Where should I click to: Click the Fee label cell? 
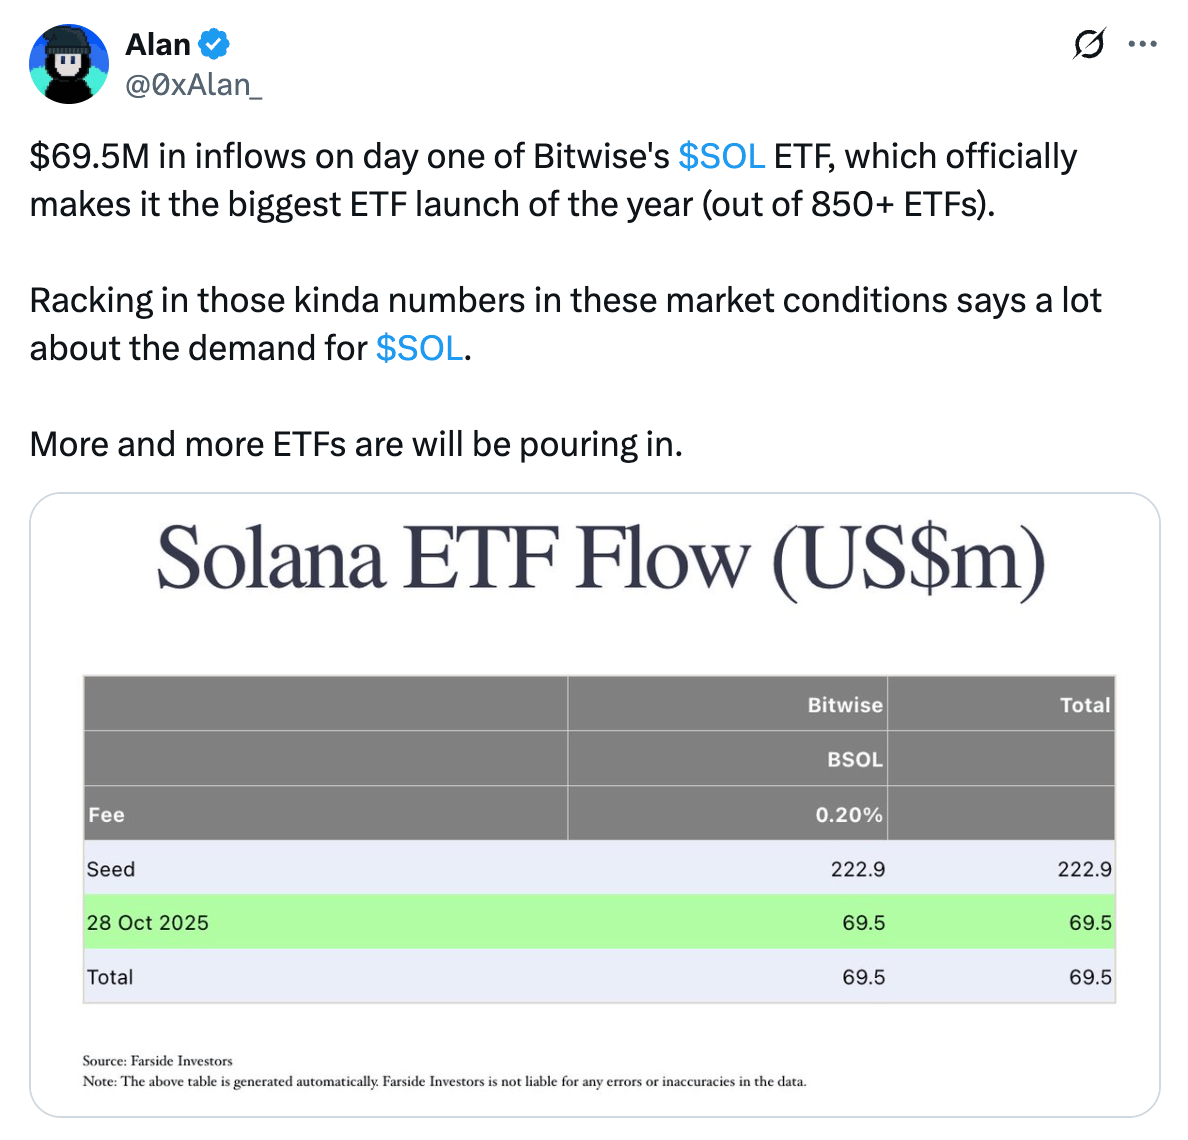(x=105, y=814)
